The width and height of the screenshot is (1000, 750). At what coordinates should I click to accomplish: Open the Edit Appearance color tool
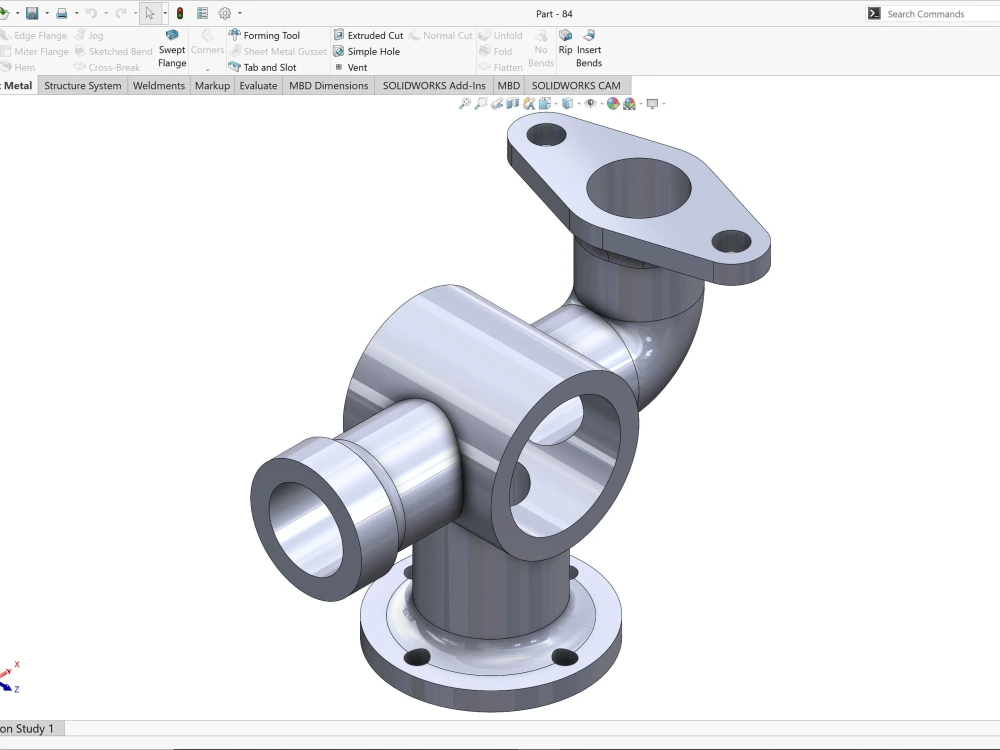614,103
